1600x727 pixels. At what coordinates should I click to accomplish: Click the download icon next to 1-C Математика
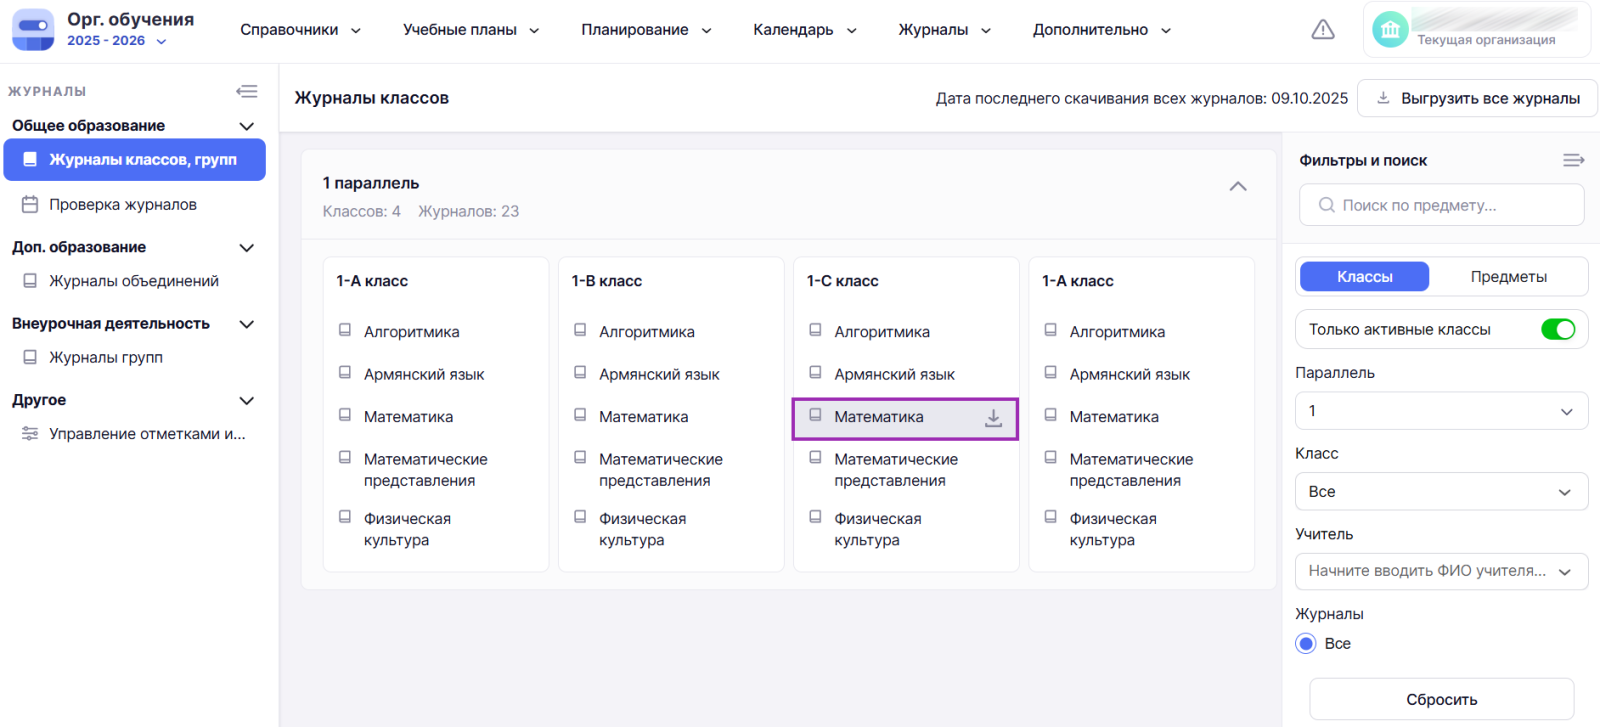[x=992, y=418]
